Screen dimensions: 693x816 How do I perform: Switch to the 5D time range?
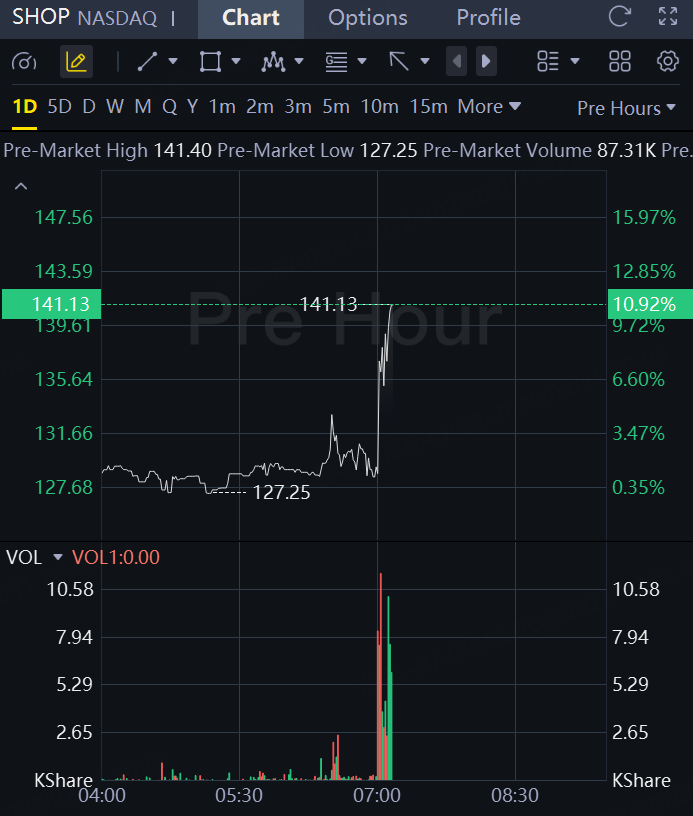(59, 107)
